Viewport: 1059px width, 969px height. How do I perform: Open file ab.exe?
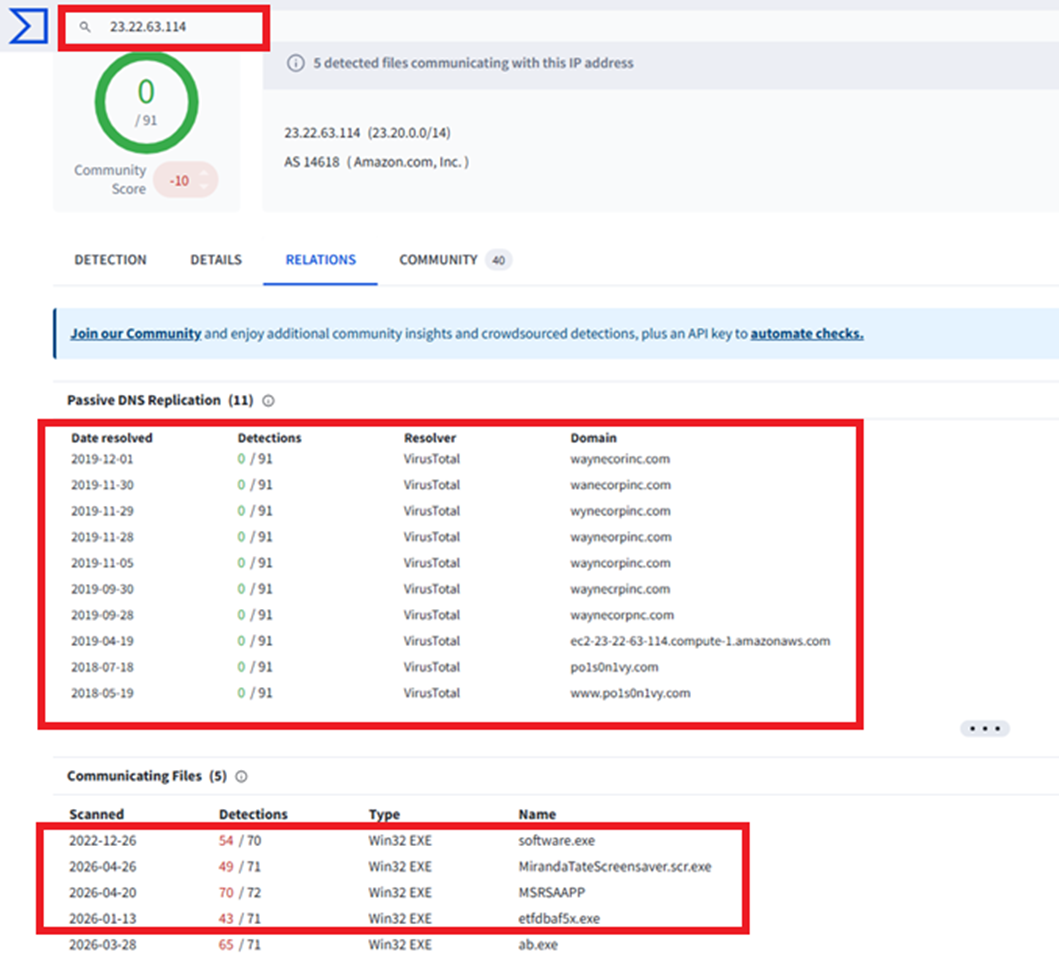(538, 945)
